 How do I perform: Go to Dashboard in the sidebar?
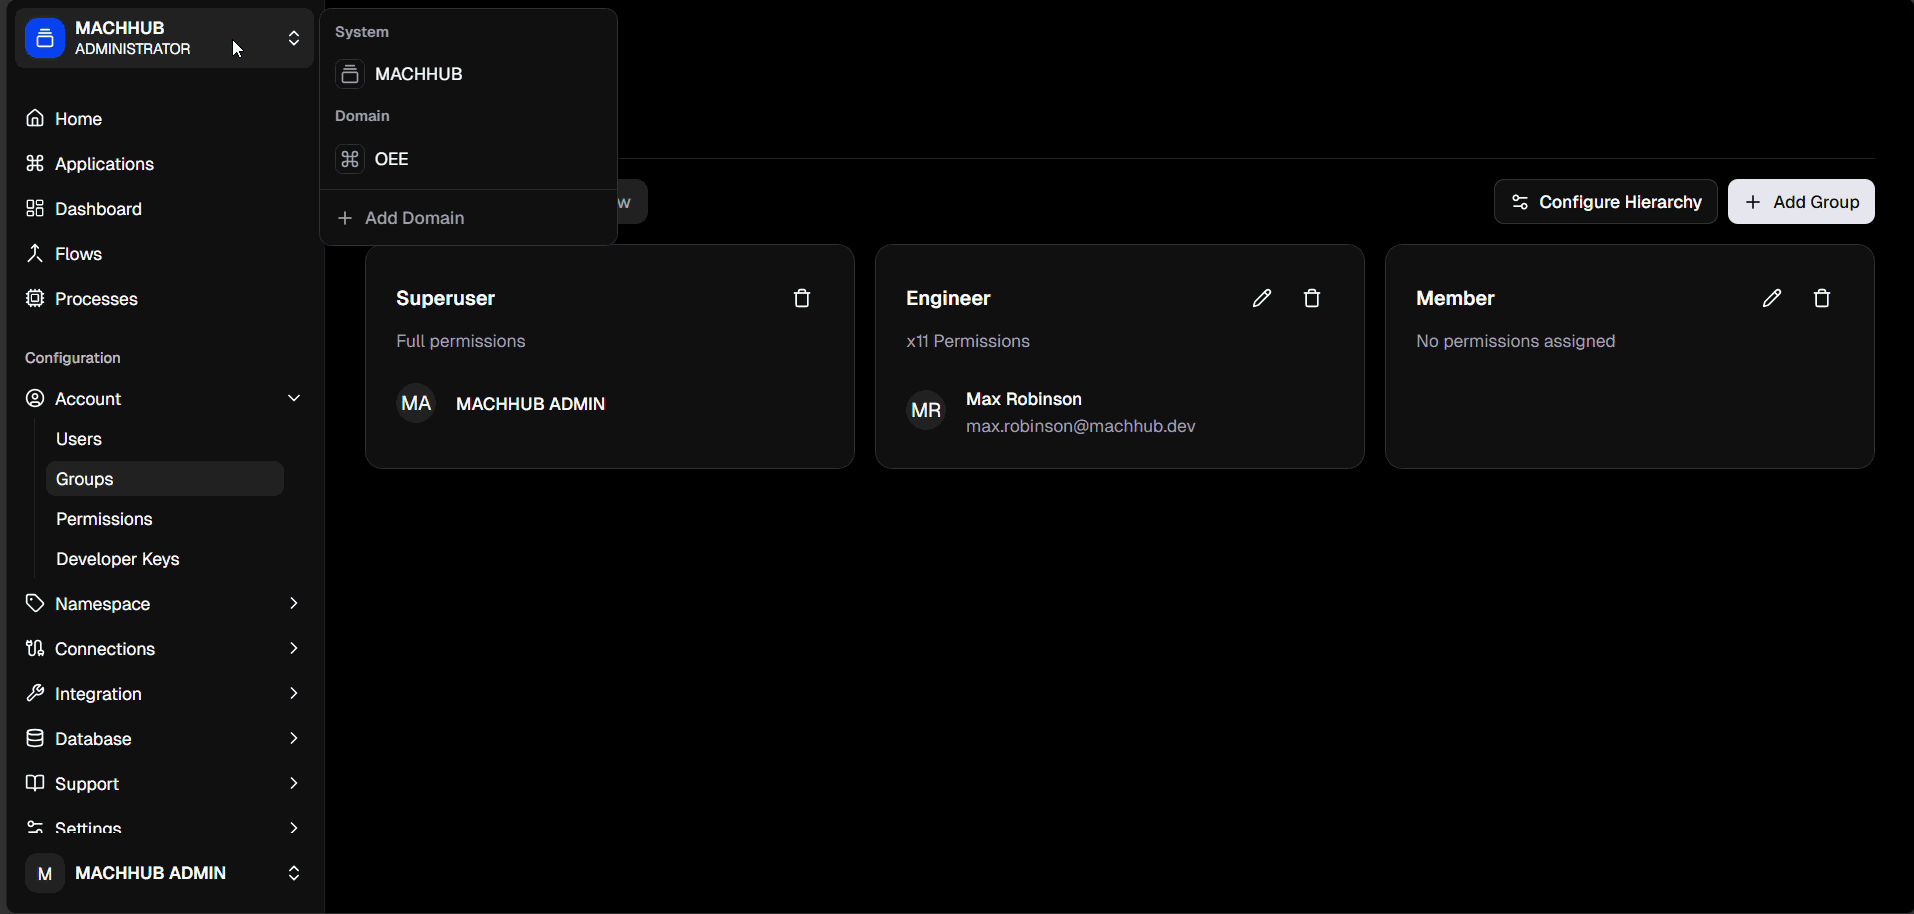(x=165, y=209)
